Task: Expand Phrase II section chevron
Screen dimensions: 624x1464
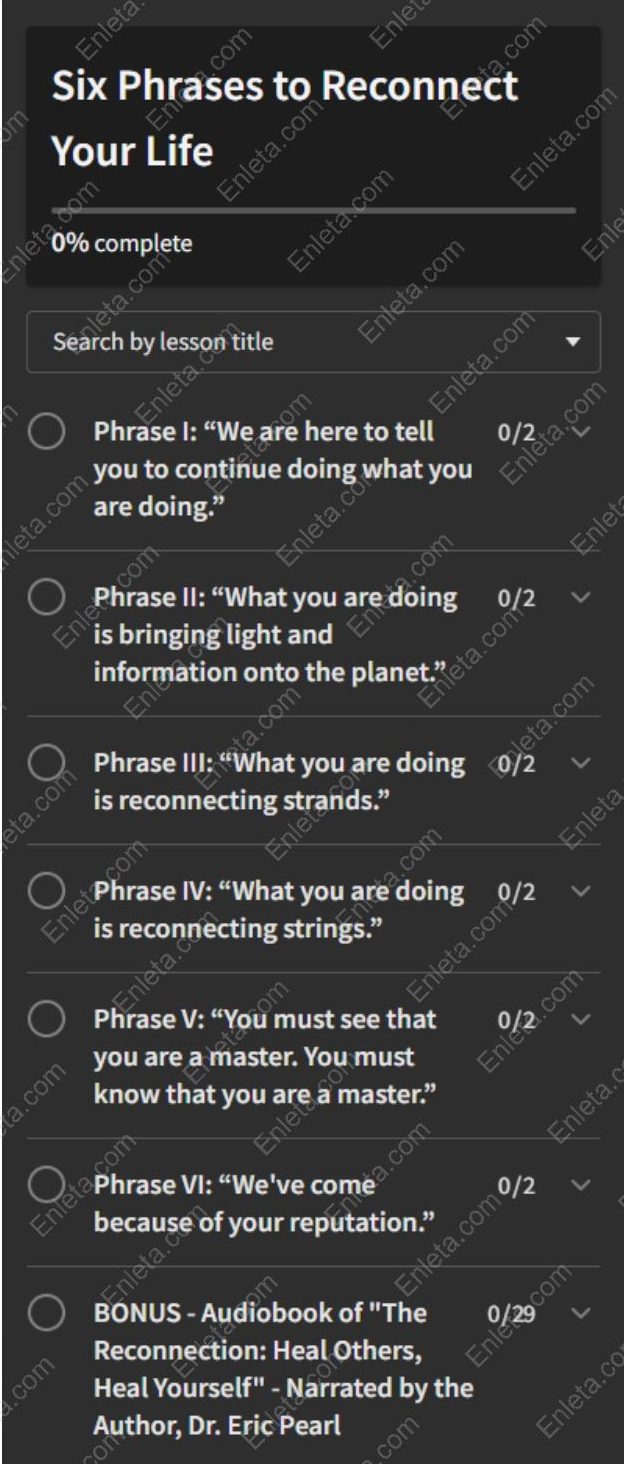Action: [580, 598]
